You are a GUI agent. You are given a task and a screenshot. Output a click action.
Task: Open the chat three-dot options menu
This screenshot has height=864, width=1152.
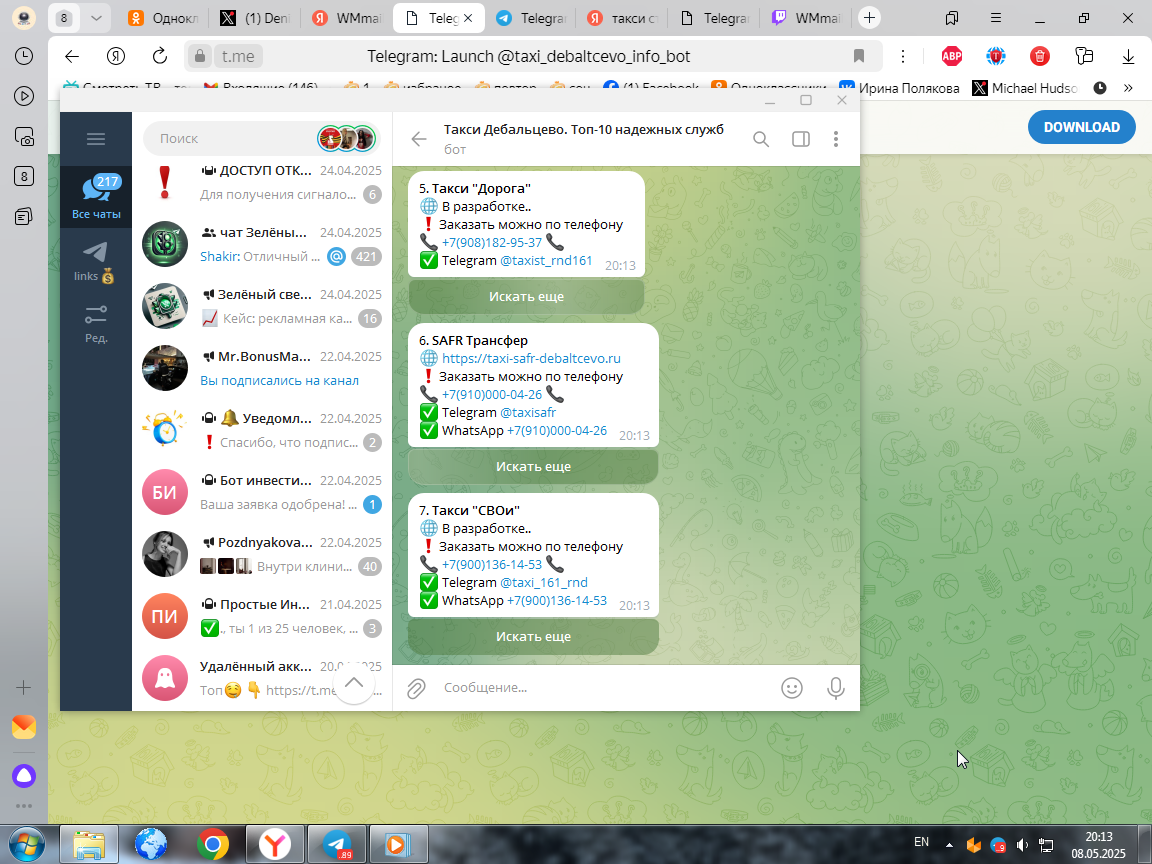835,139
